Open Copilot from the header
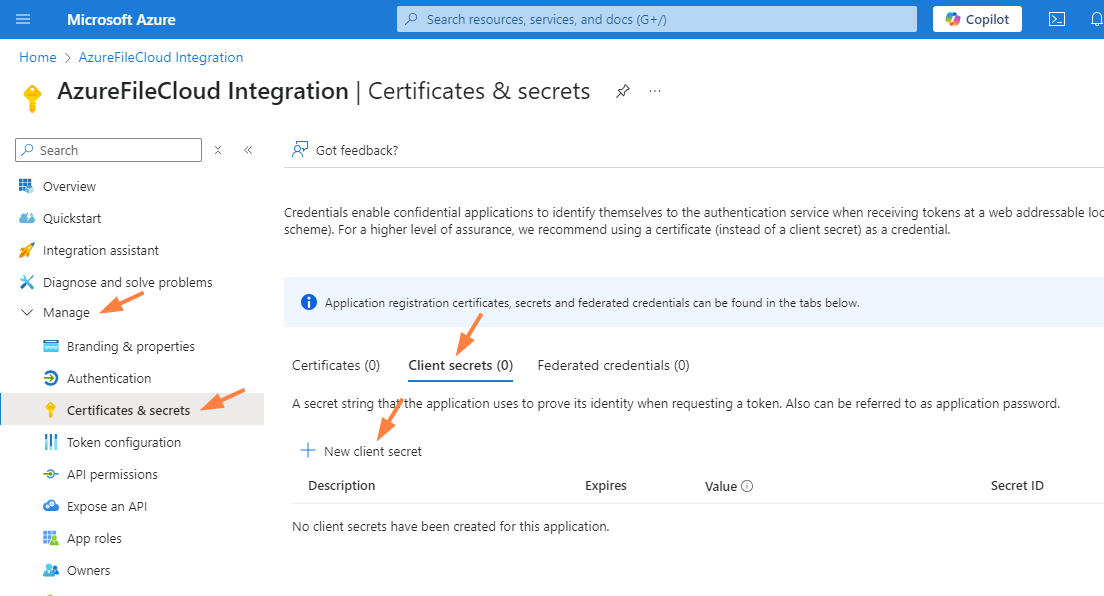Image resolution: width=1104 pixels, height=596 pixels. (977, 19)
